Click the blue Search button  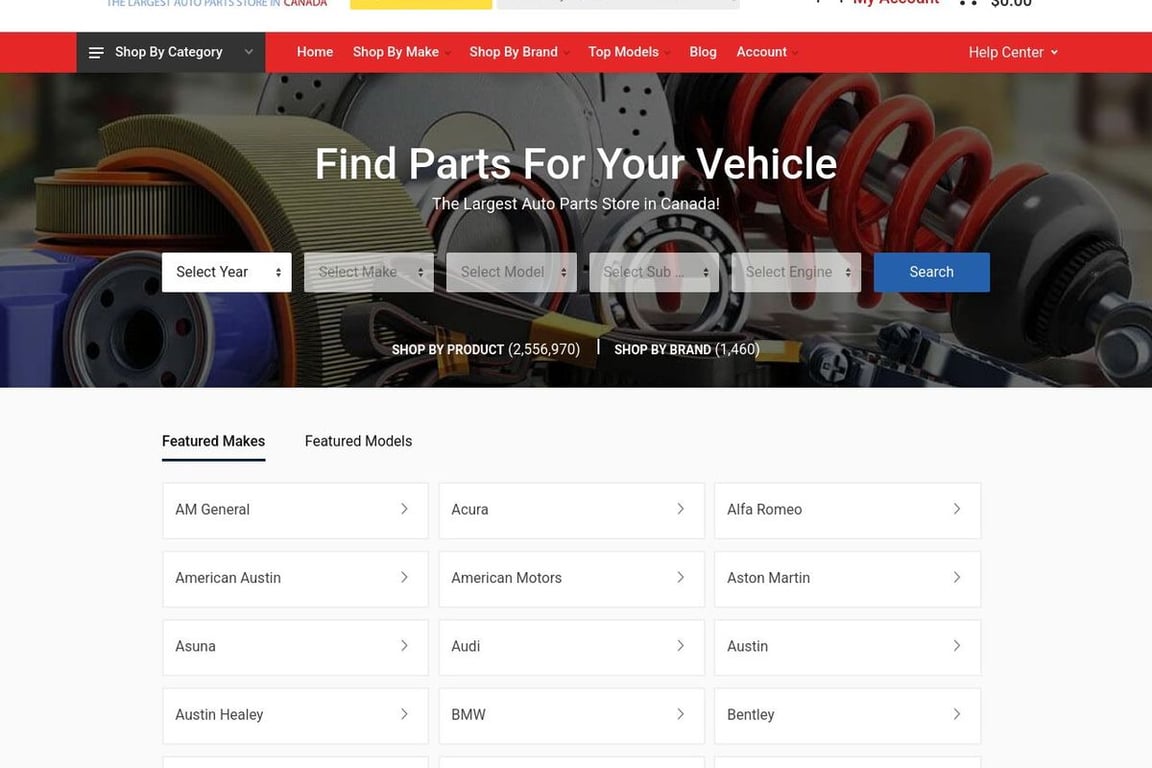(x=932, y=273)
